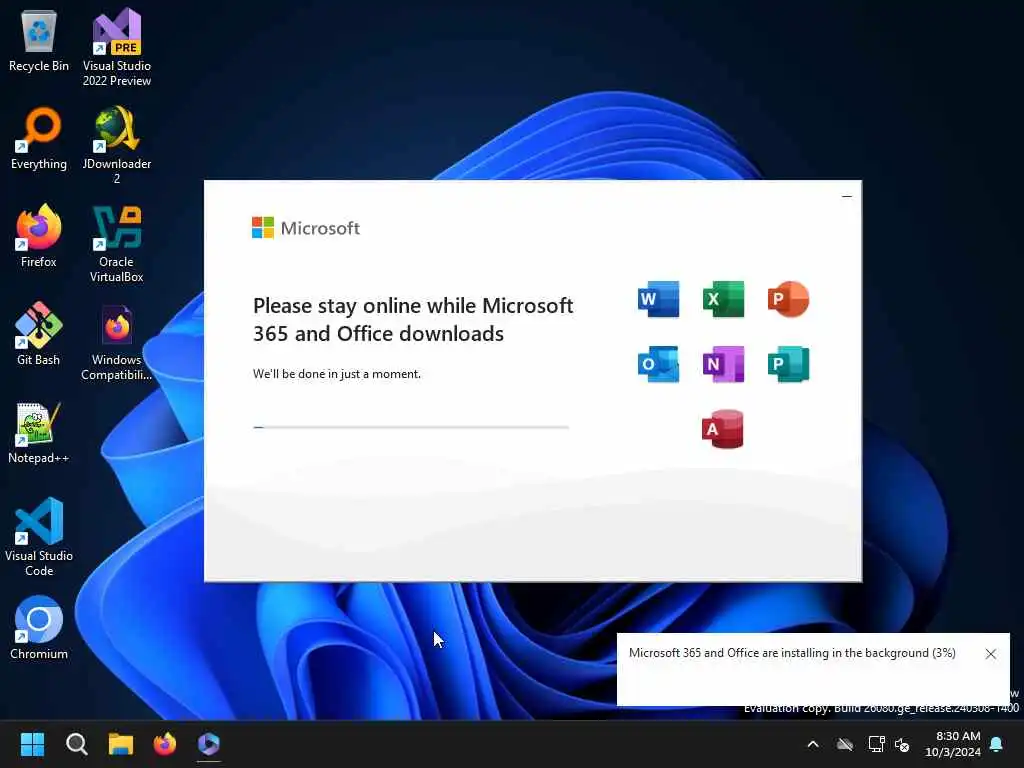Open the Recycle Bin desktop icon
Viewport: 1024px width, 768px height.
[x=39, y=40]
